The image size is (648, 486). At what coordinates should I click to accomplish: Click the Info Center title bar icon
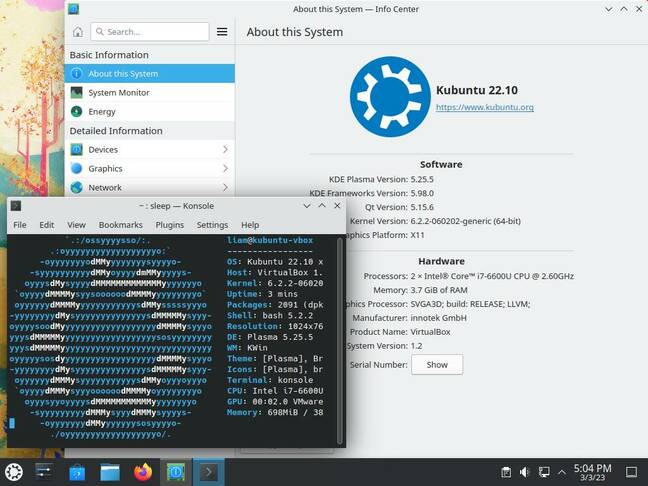[x=74, y=9]
